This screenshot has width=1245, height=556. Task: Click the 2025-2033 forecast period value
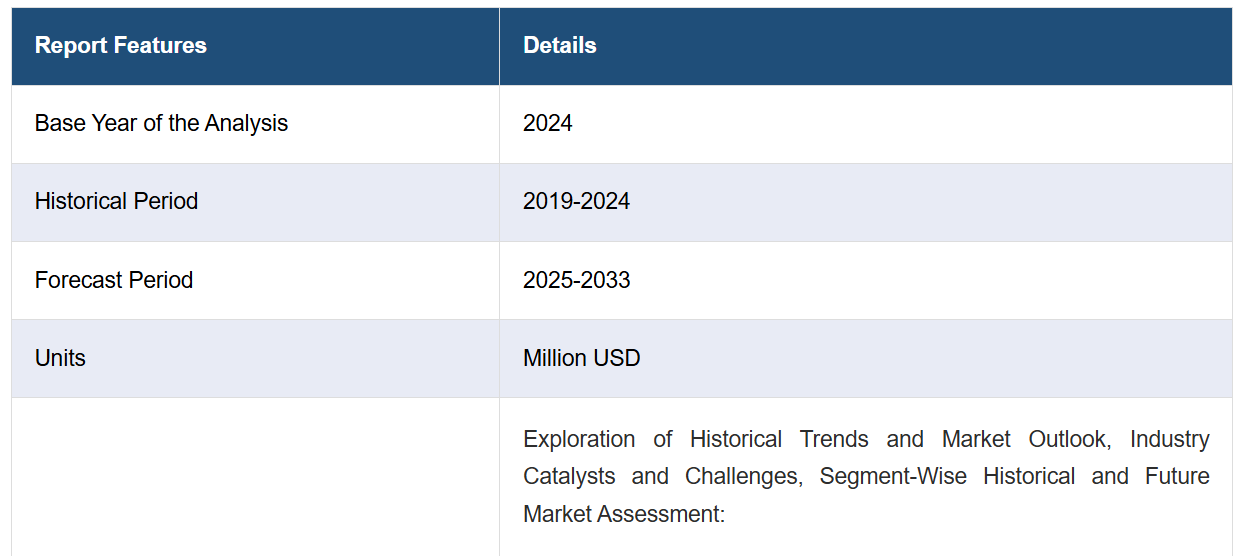577,280
